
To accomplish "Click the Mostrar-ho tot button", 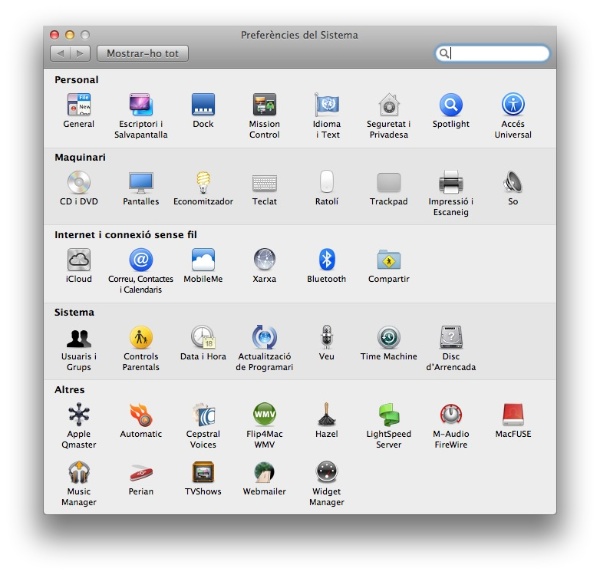I will [143, 53].
